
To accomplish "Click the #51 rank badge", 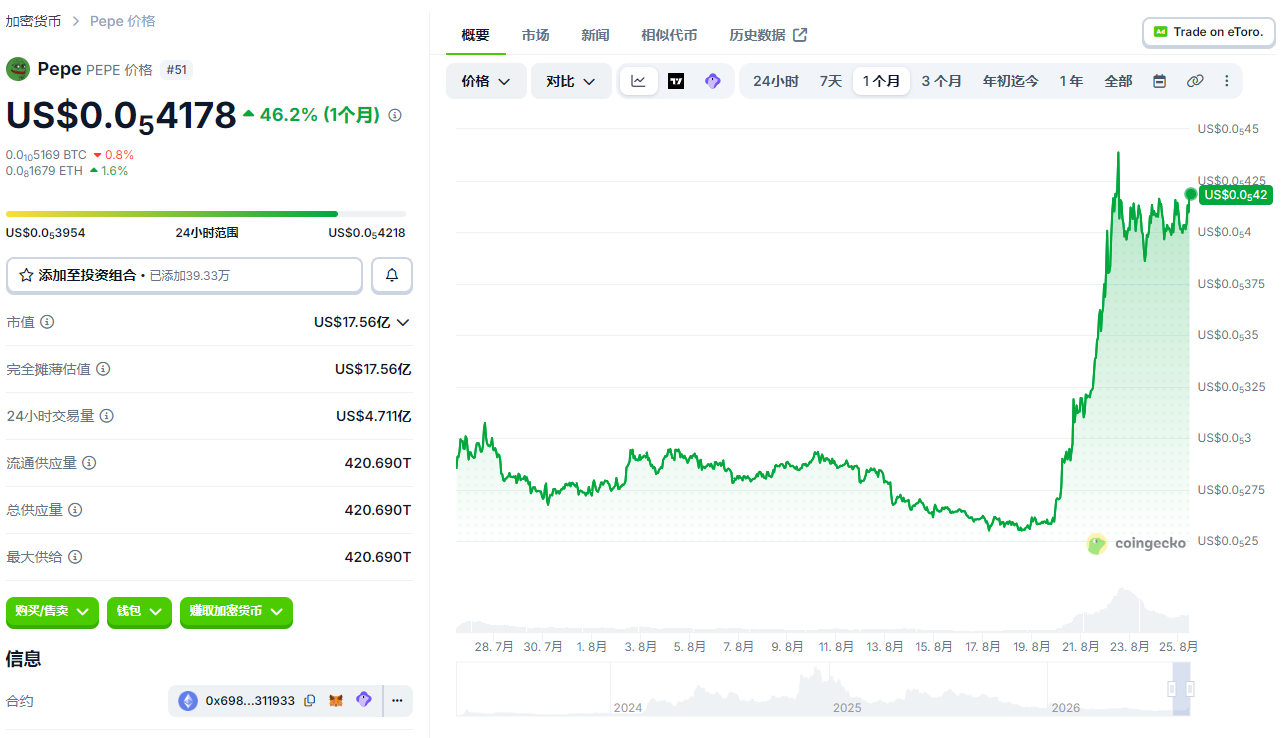I will click(176, 69).
